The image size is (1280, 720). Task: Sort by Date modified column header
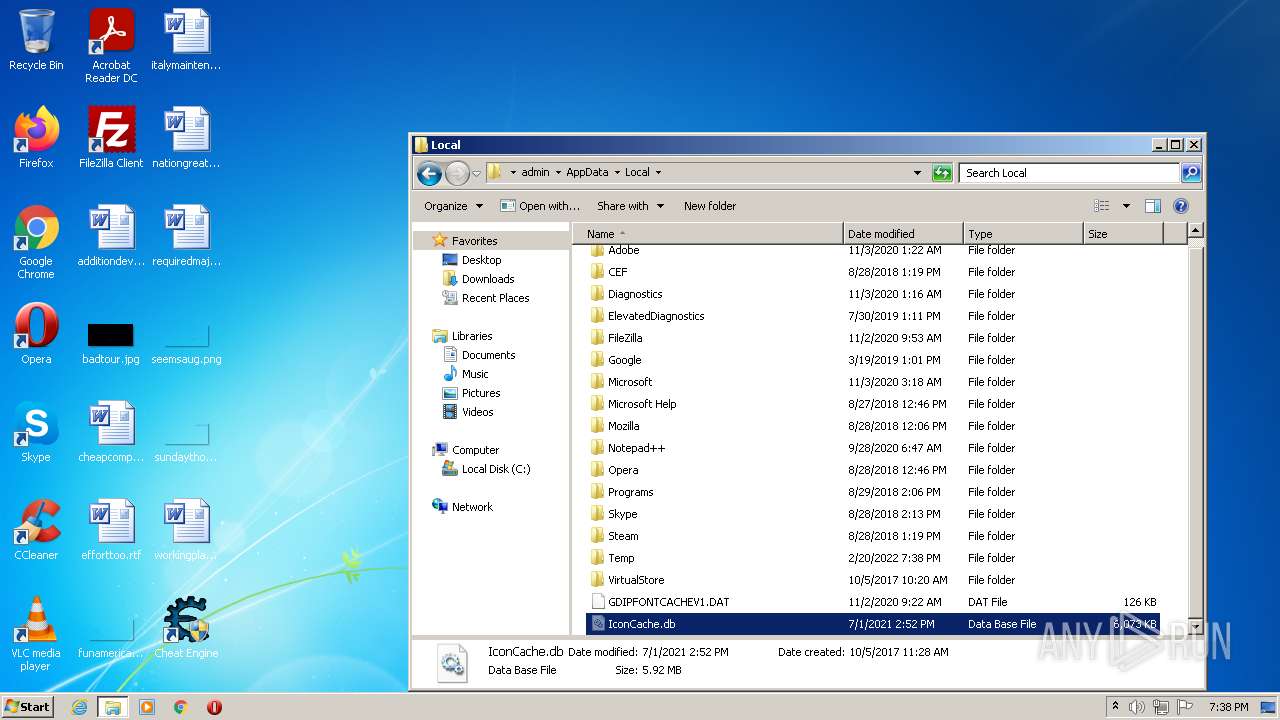coord(903,234)
